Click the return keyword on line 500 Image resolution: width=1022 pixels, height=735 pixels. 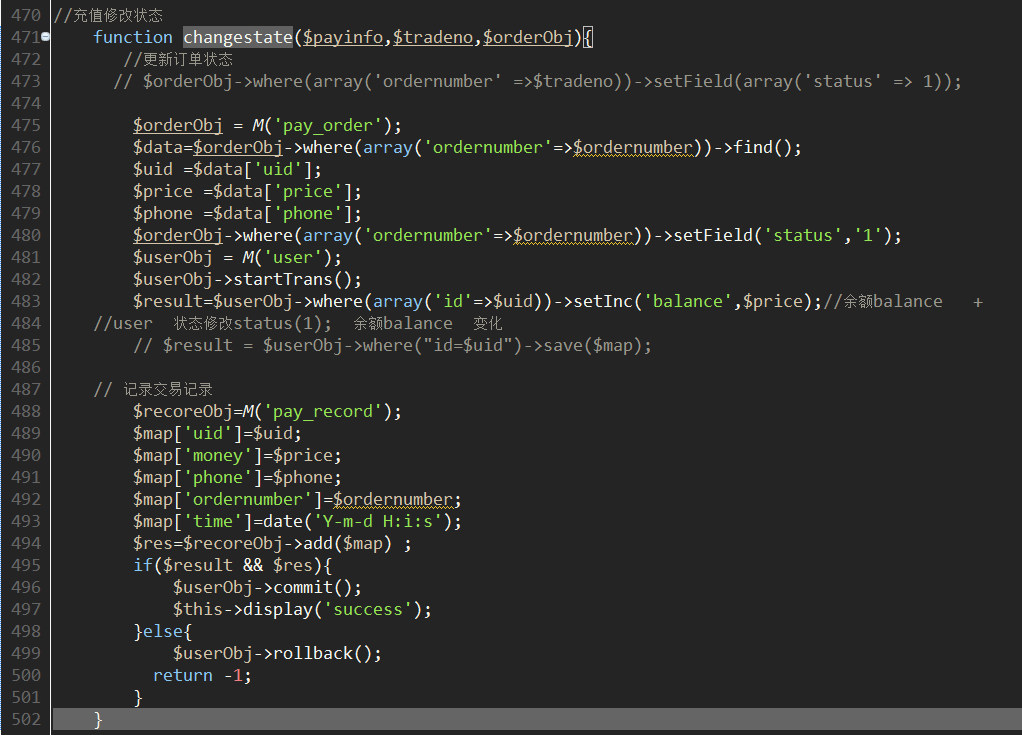point(183,676)
